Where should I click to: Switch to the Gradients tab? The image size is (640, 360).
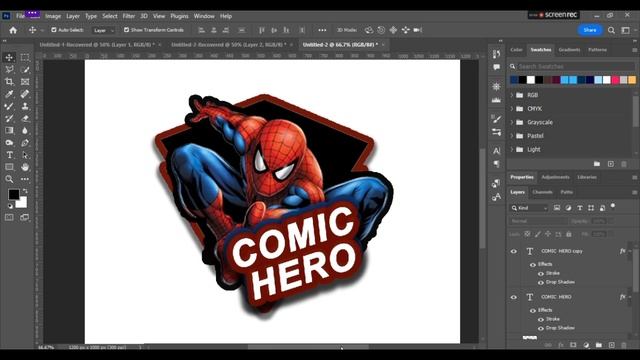[x=569, y=50]
